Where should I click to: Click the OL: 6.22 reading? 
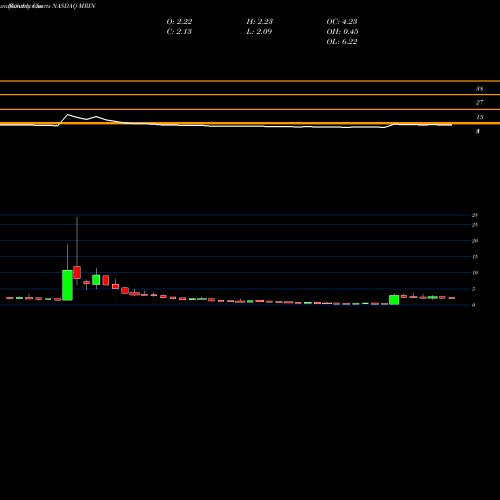point(342,42)
